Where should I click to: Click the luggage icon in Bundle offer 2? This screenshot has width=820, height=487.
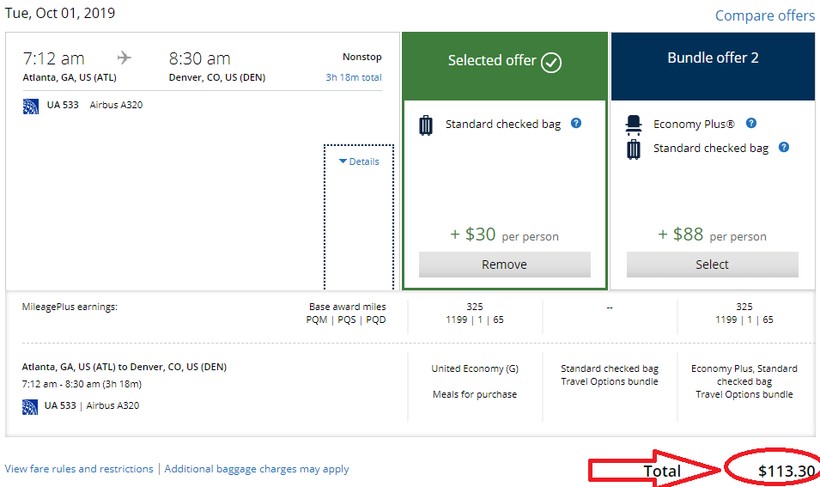634,149
